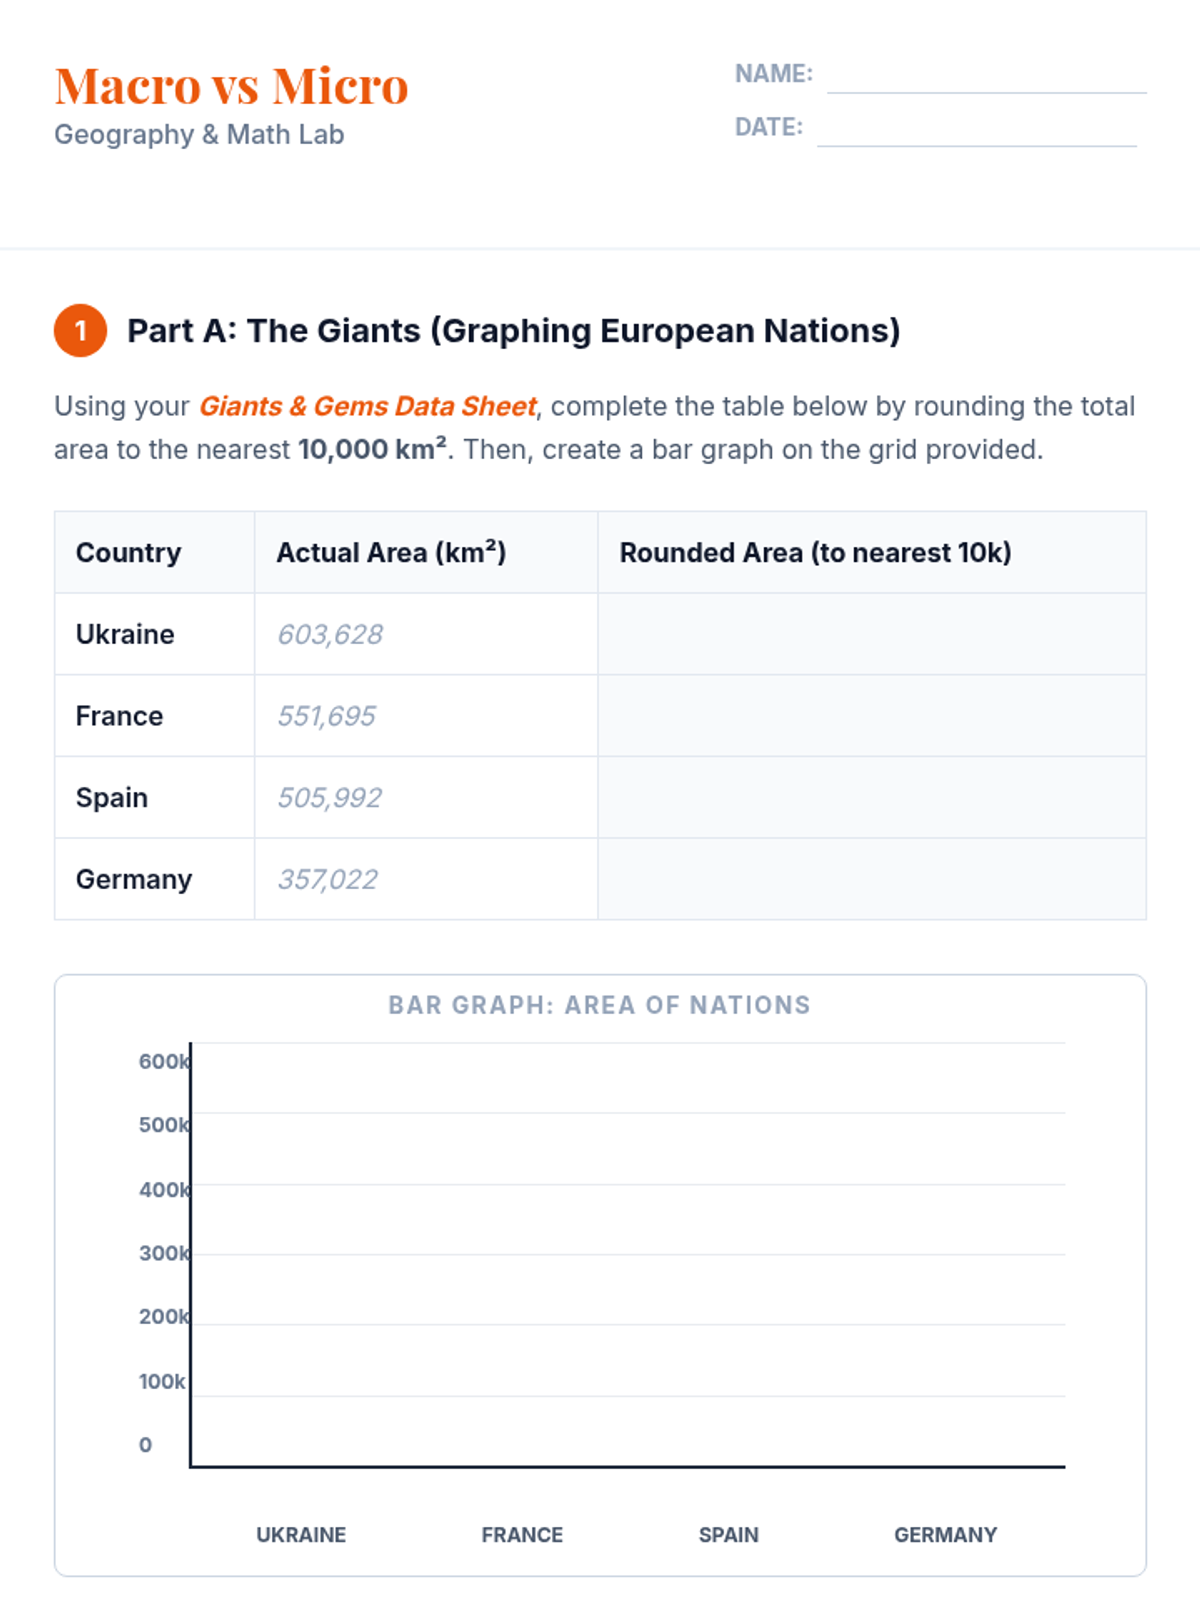The height and width of the screenshot is (1600, 1200).
Task: Select the Germany actual area value 357,022
Action: point(327,879)
